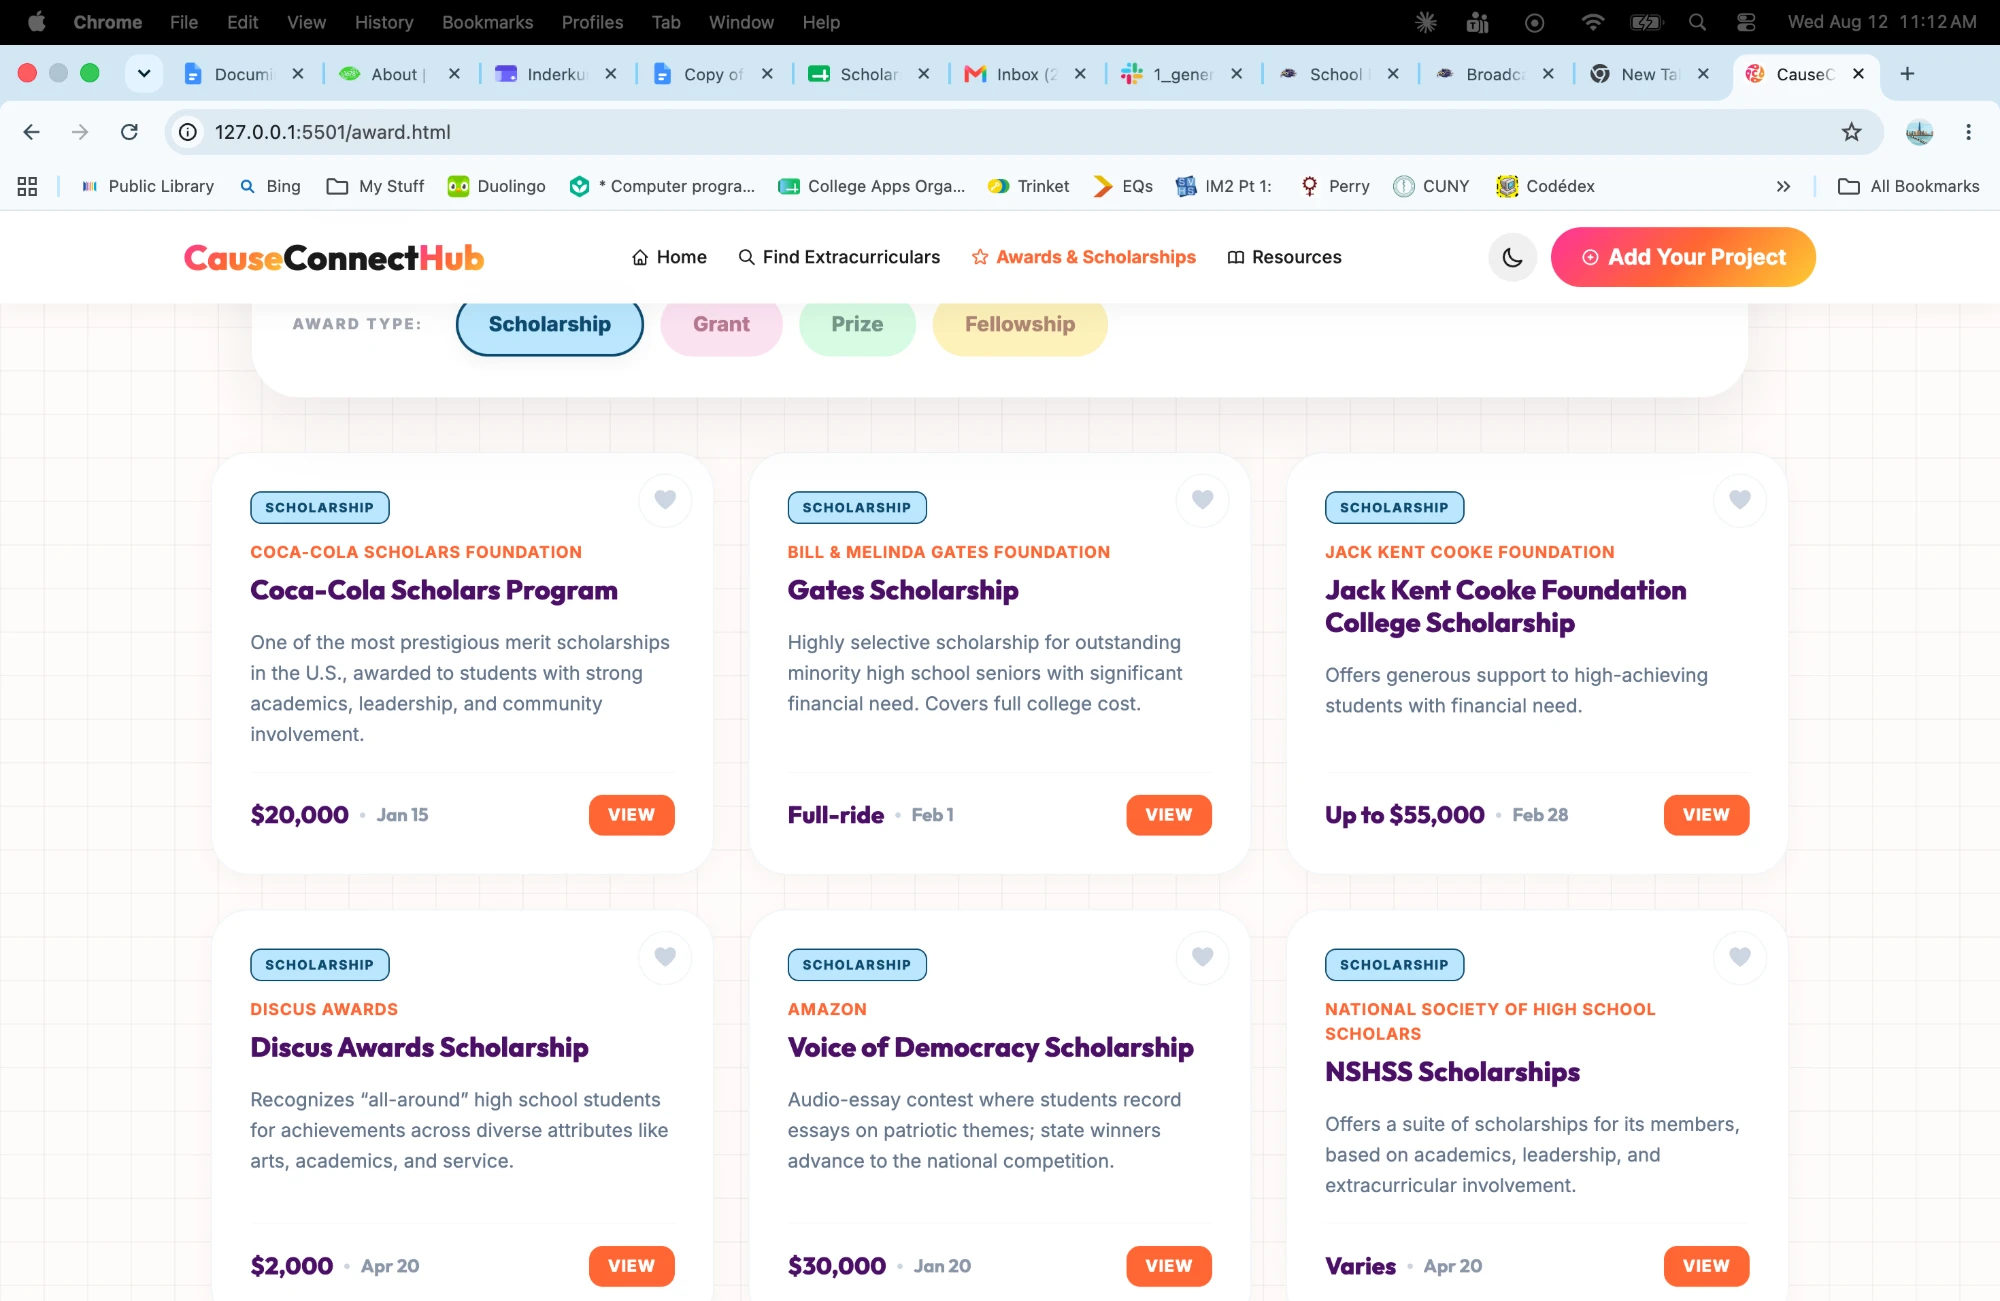Open Wi-Fi status menu

(1592, 22)
